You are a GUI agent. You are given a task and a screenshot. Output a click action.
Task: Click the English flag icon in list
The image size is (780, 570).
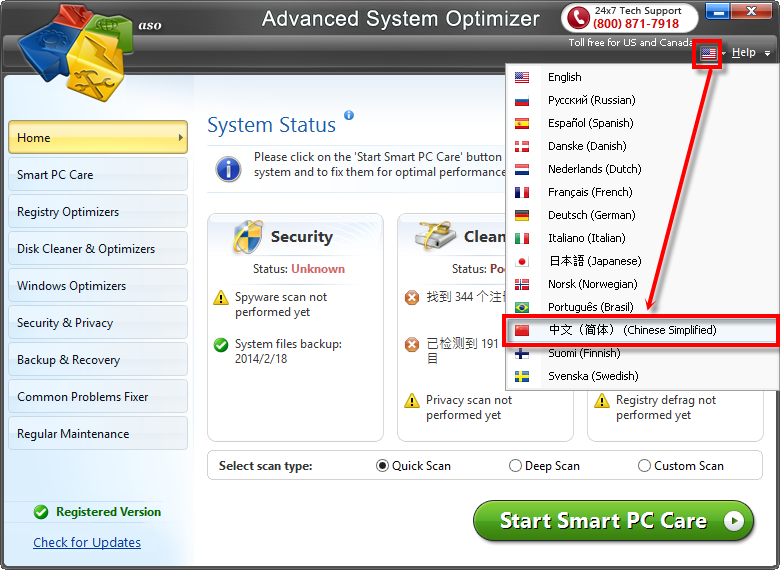[x=522, y=78]
